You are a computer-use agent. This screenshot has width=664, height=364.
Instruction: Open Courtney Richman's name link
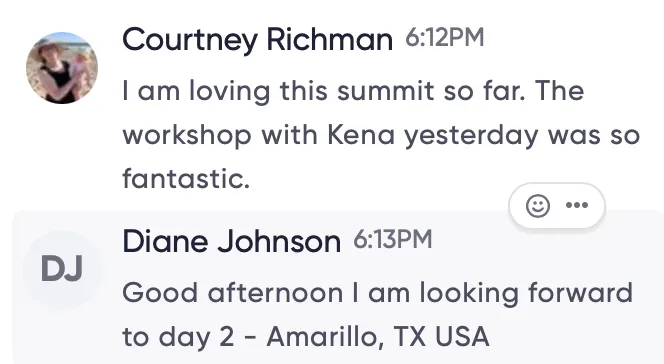tap(257, 39)
